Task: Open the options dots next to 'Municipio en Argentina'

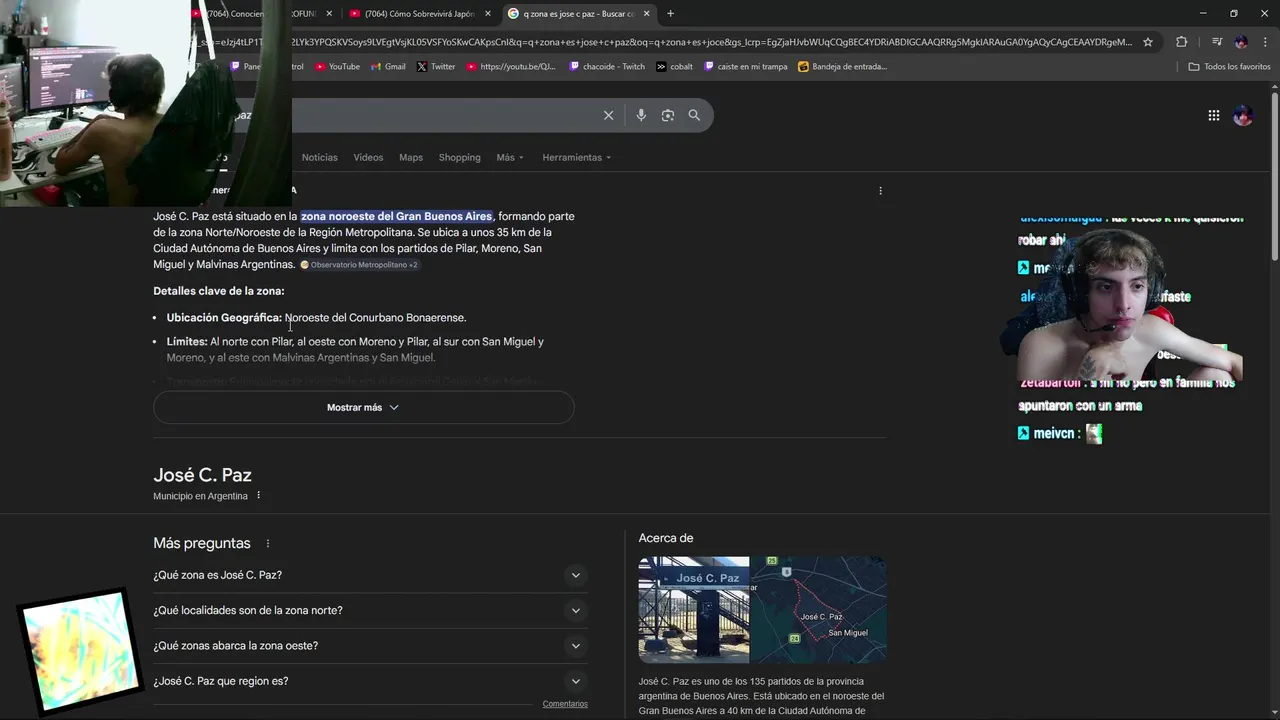Action: [258, 495]
